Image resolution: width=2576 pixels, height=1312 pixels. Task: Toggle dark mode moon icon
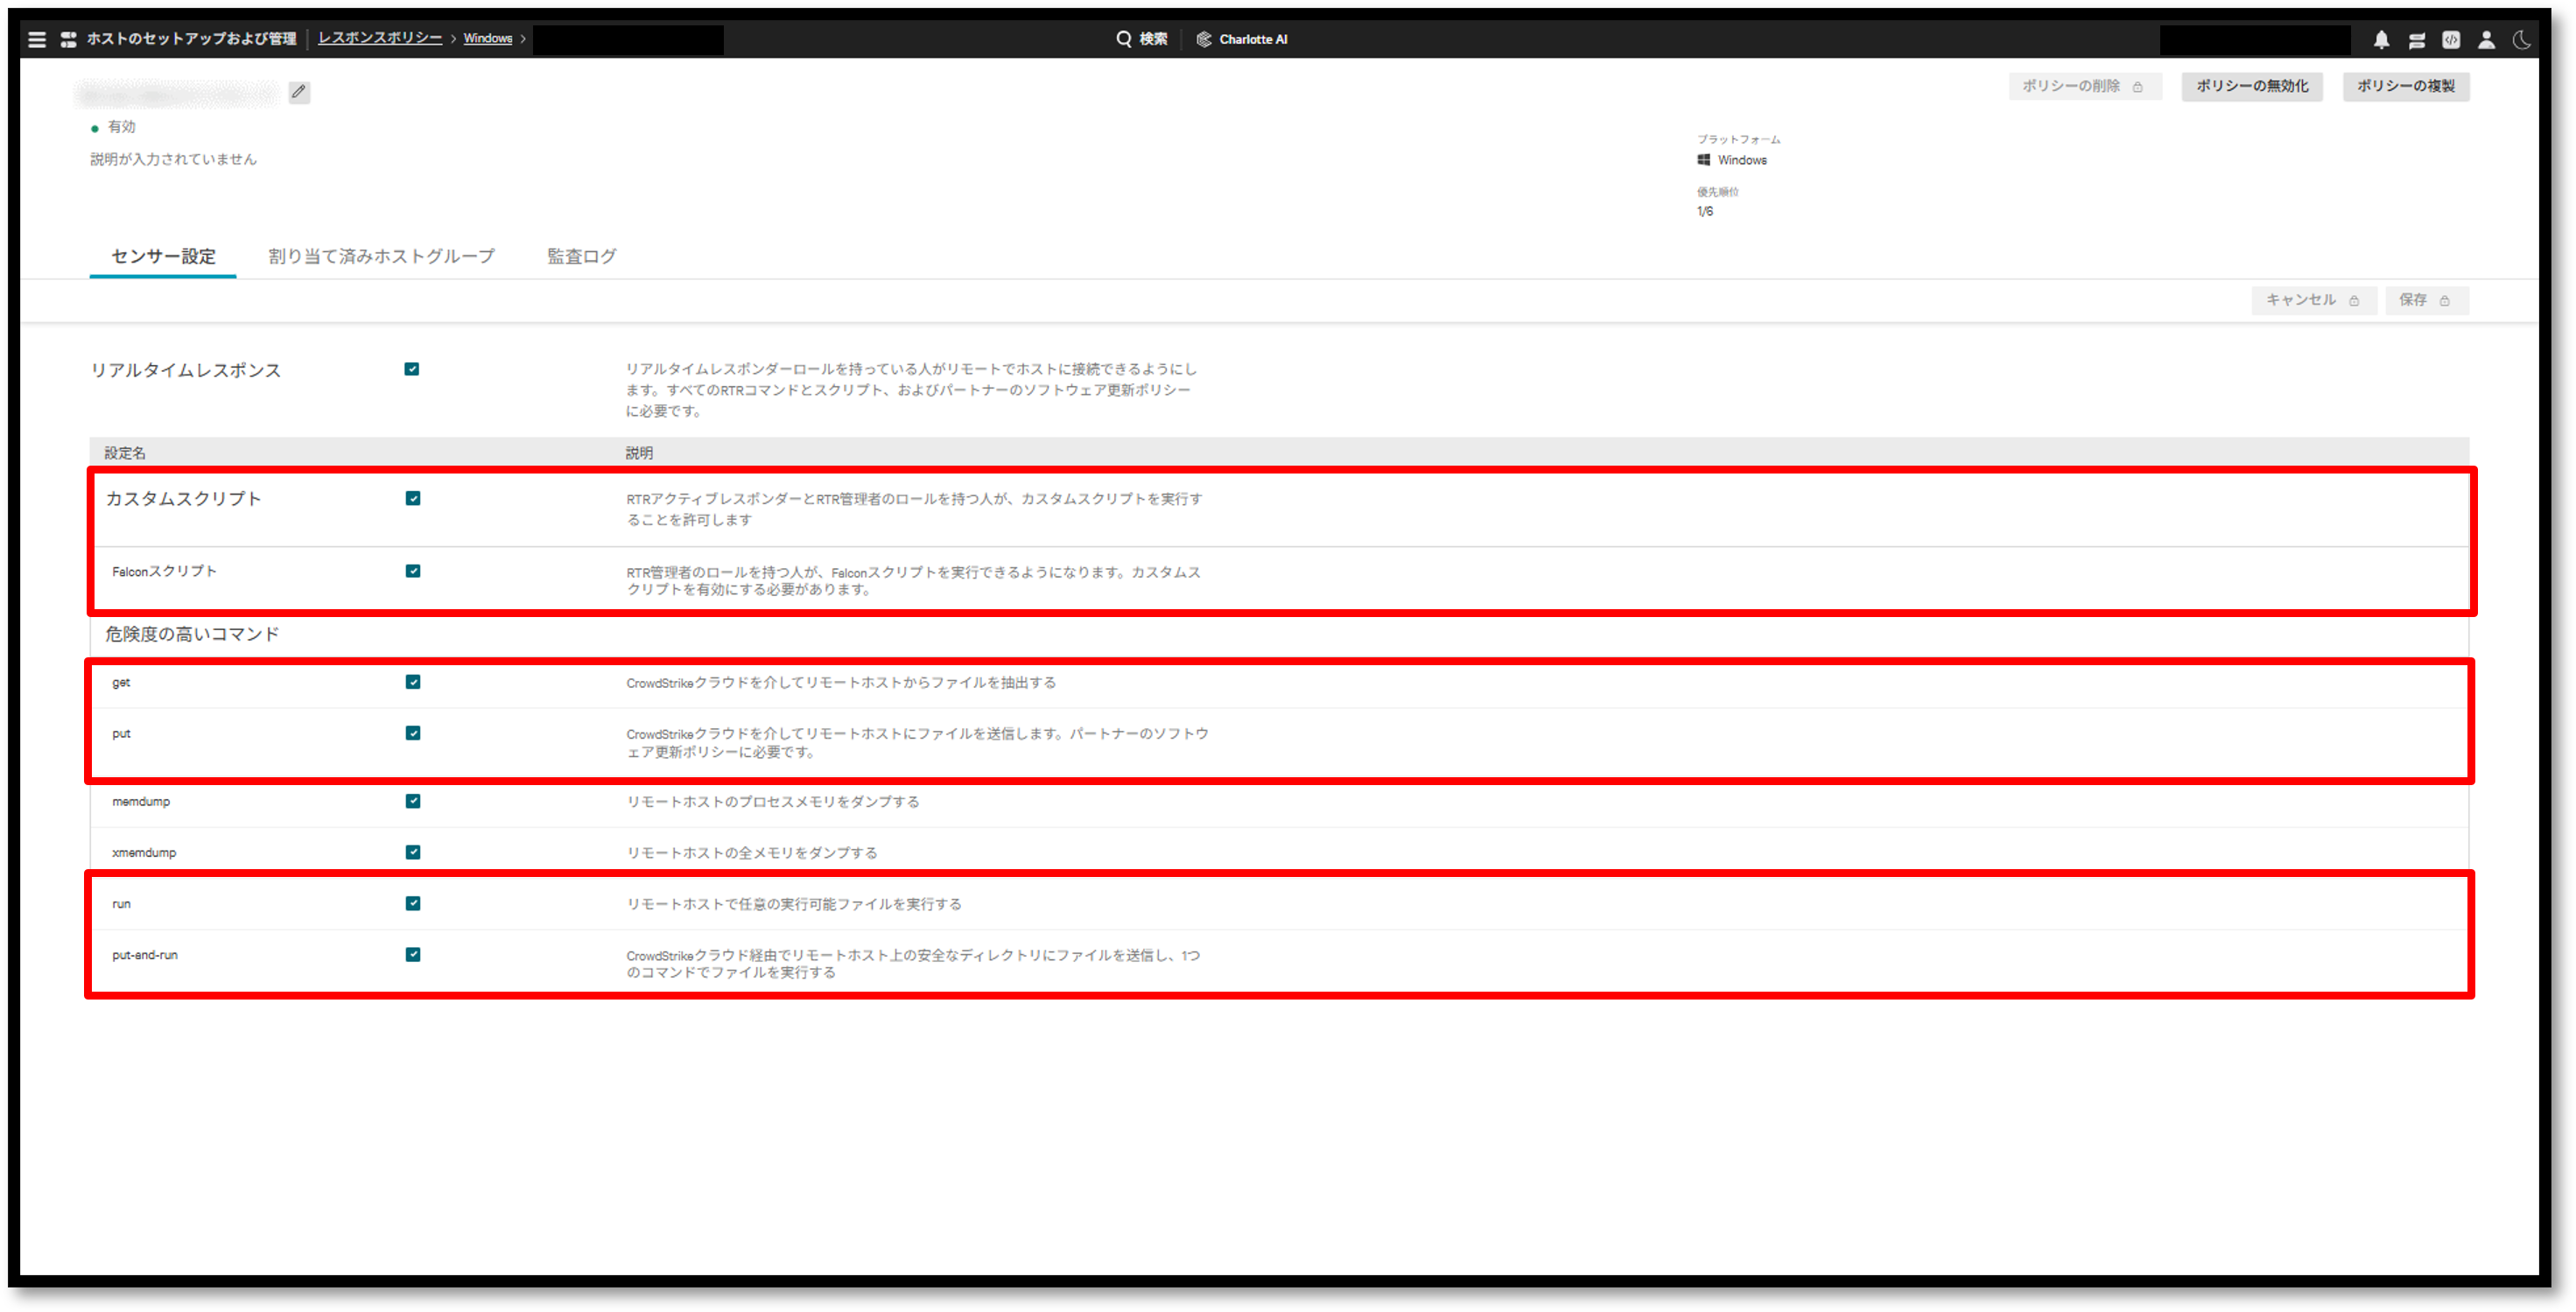point(2521,40)
